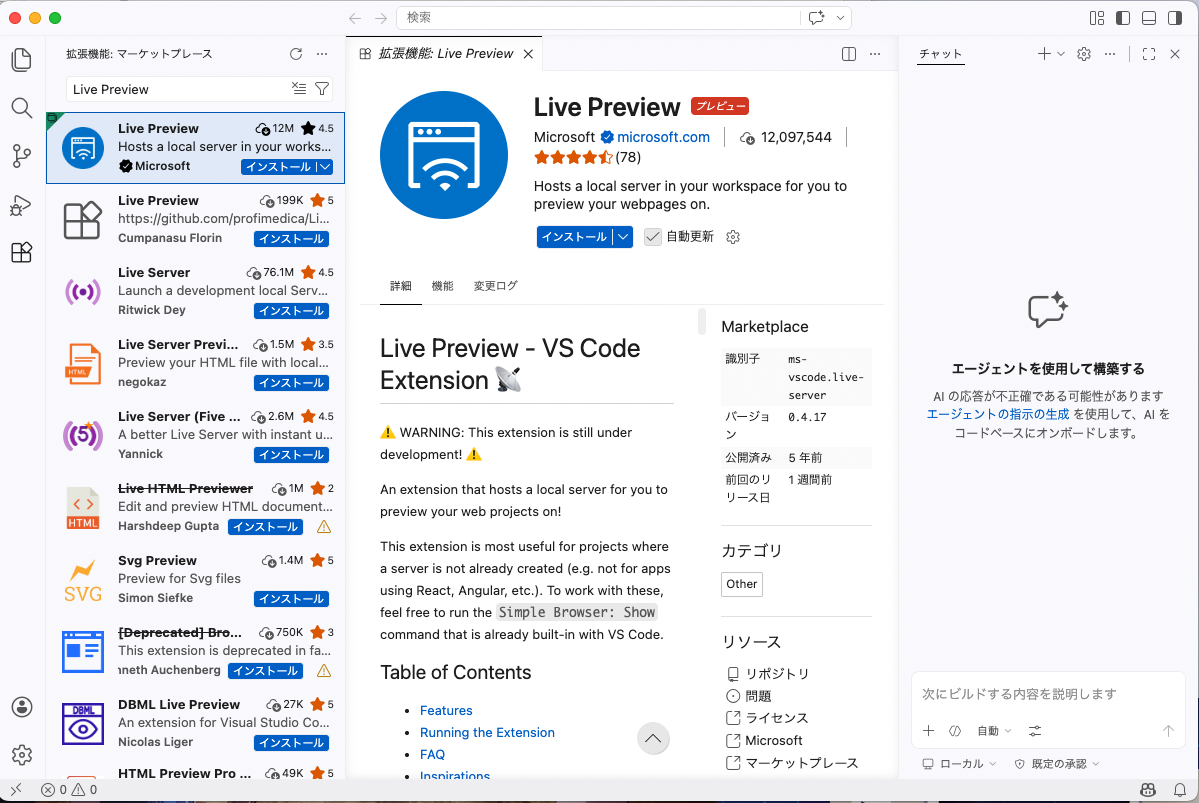Open install dropdown for Microsoft Live Preview row

(x=325, y=167)
